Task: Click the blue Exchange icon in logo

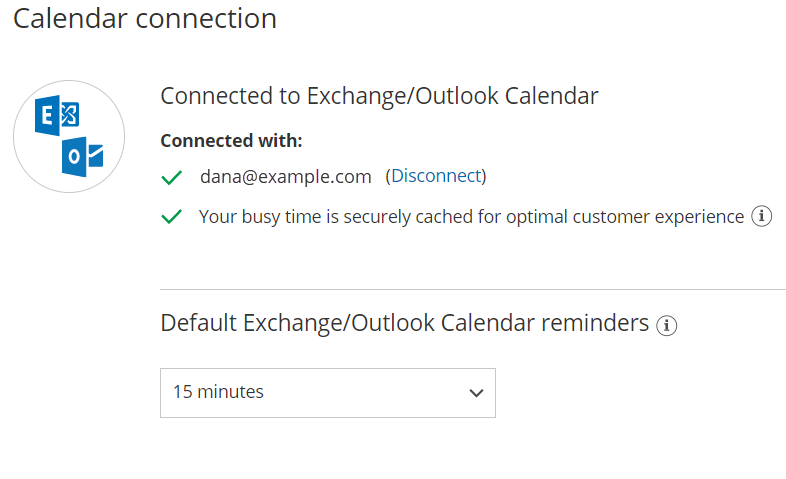Action: pos(56,117)
